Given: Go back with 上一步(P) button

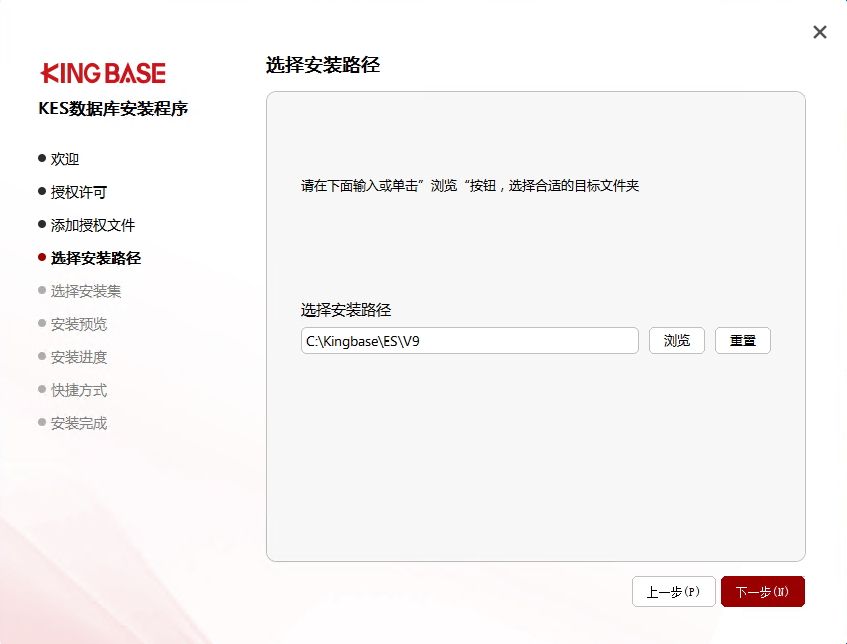Looking at the screenshot, I should pos(674,592).
